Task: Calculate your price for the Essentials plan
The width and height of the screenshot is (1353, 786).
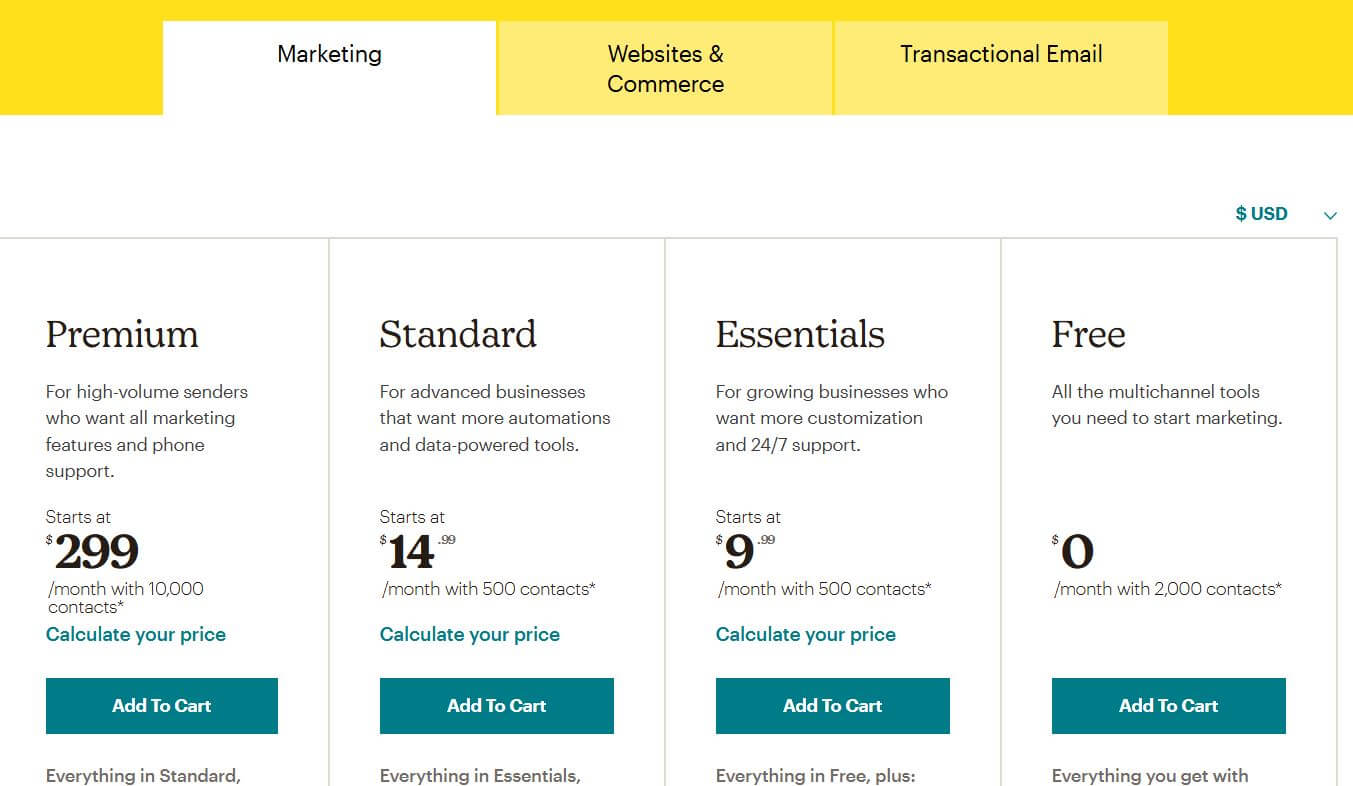Action: point(806,634)
